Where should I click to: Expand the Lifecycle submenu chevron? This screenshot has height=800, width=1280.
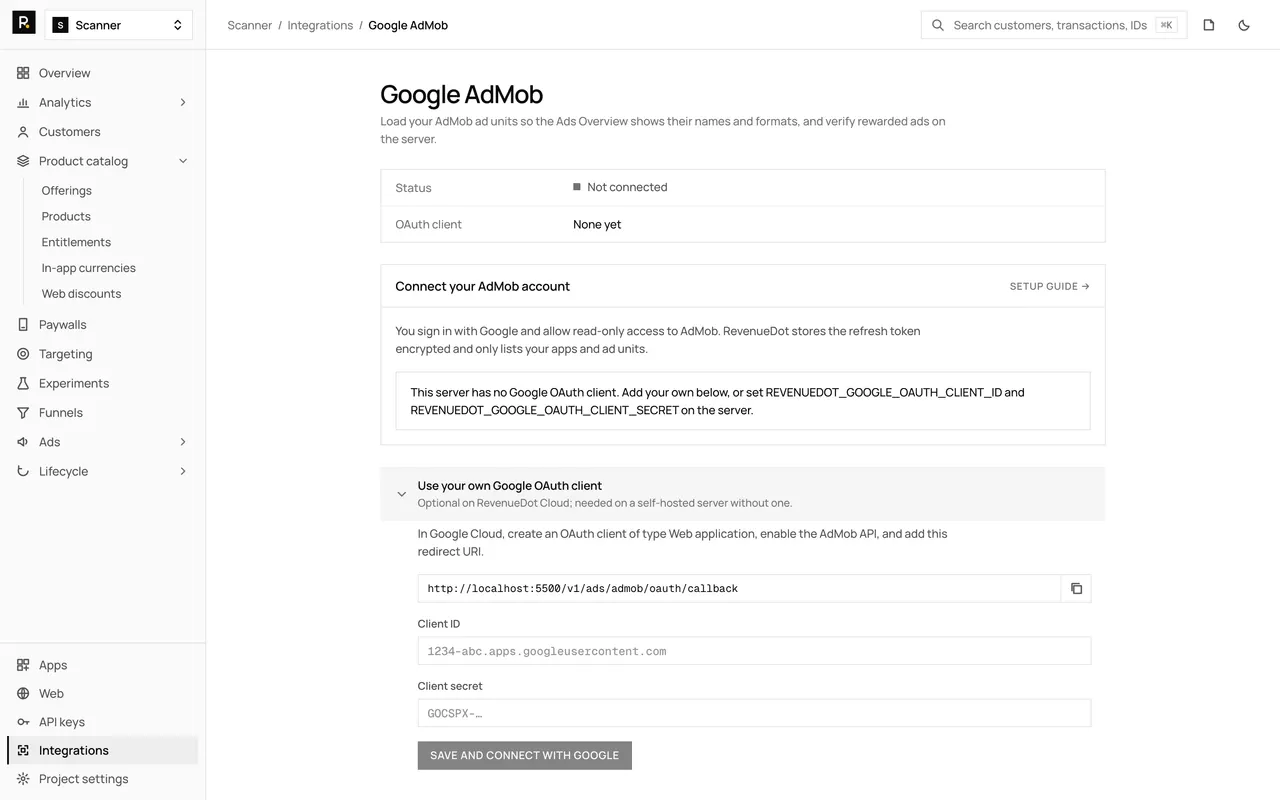pos(183,471)
